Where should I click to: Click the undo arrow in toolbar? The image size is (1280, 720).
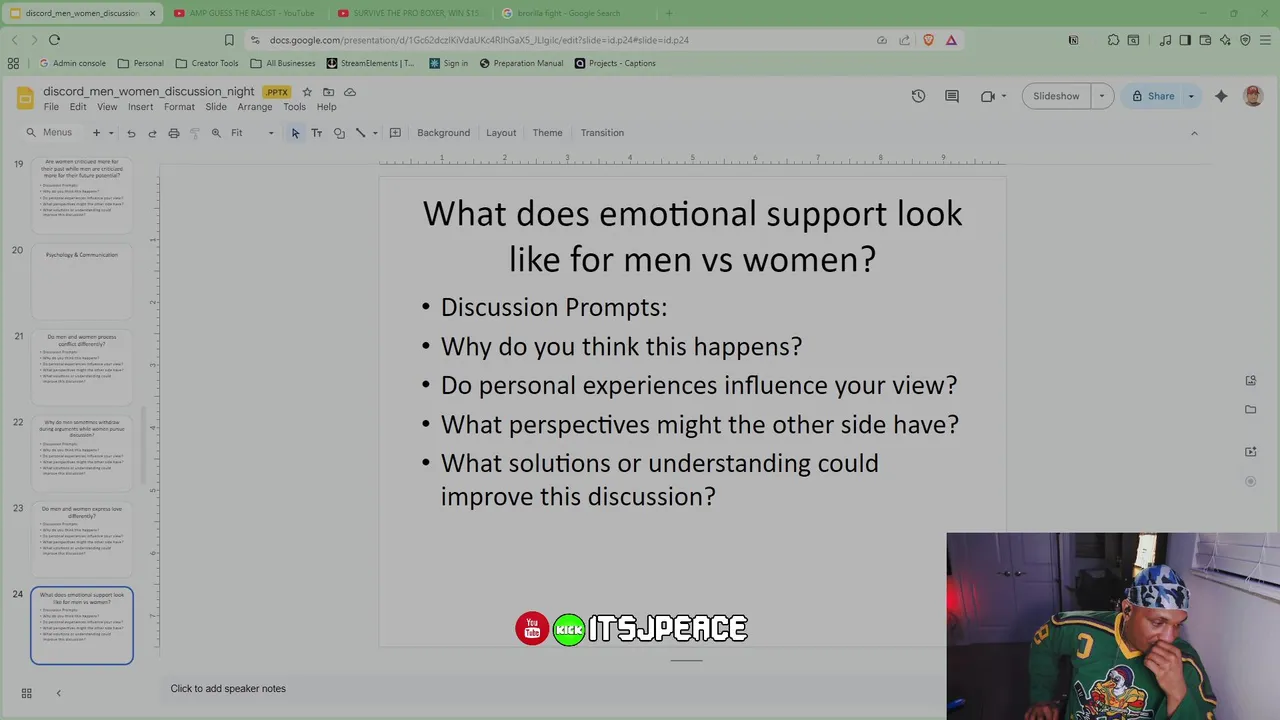[131, 133]
